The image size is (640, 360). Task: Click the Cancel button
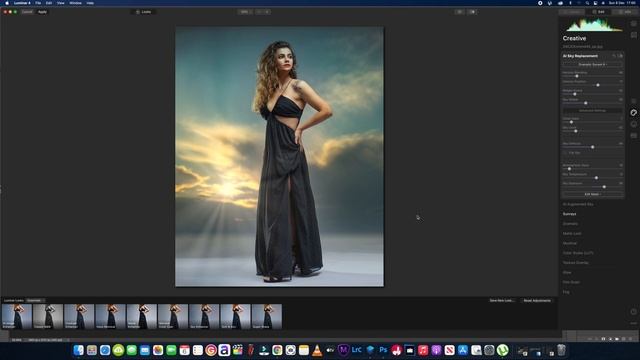pyautogui.click(x=27, y=12)
